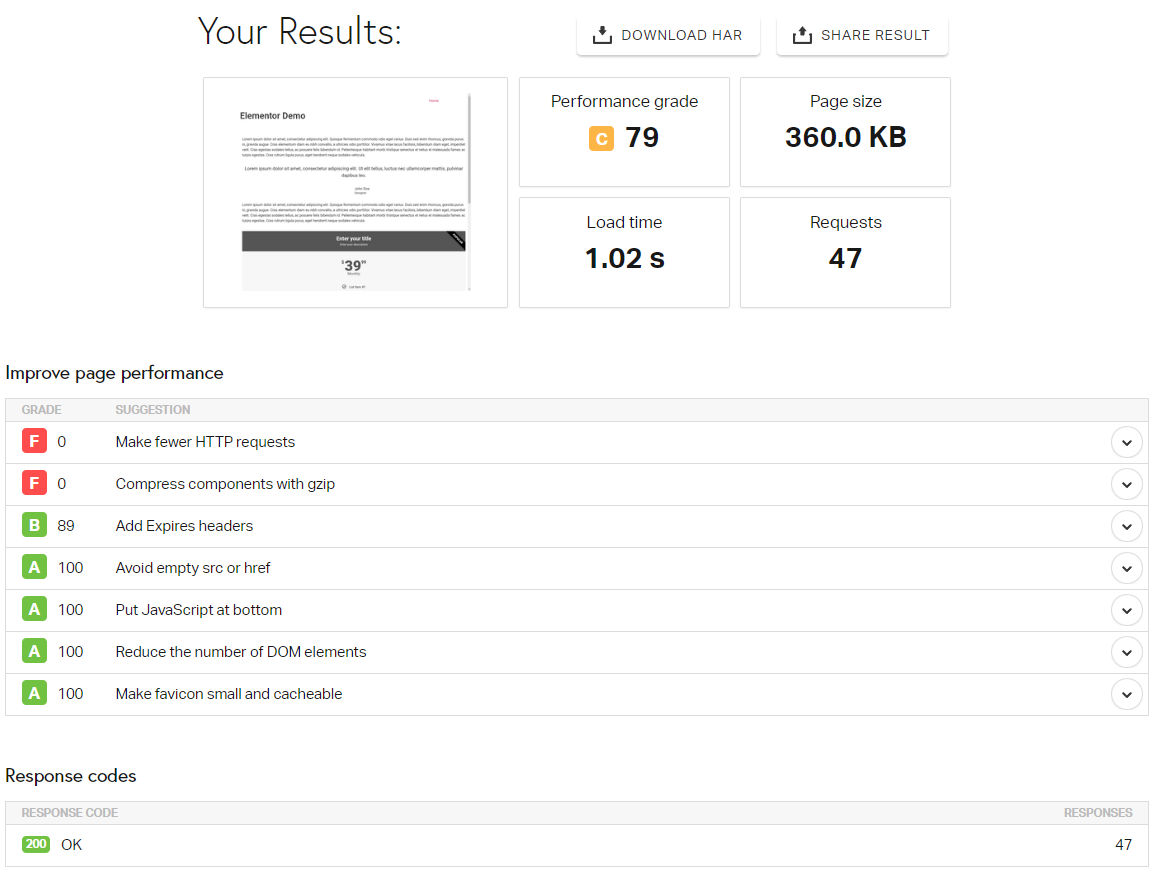
Task: Click the Improve page performance heading
Action: click(114, 372)
